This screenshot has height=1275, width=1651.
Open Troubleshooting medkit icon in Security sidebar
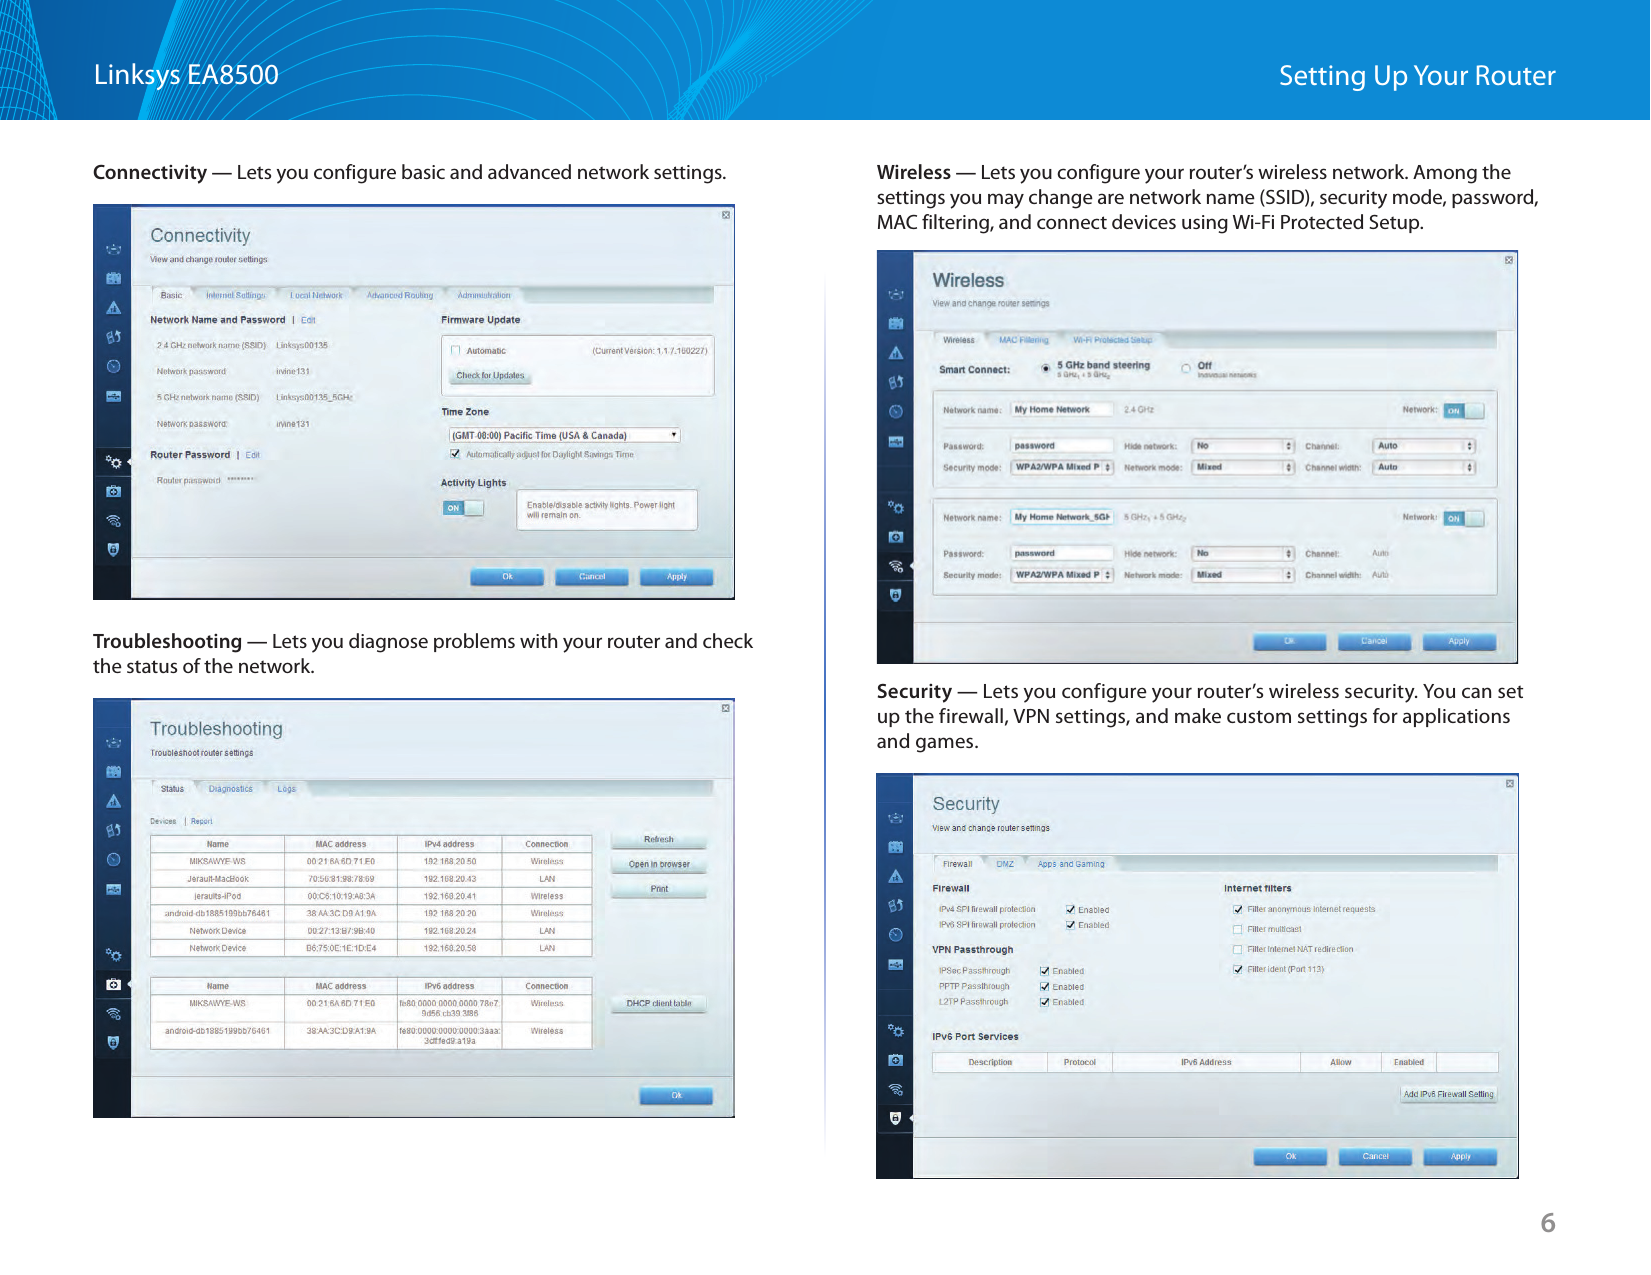896,1060
